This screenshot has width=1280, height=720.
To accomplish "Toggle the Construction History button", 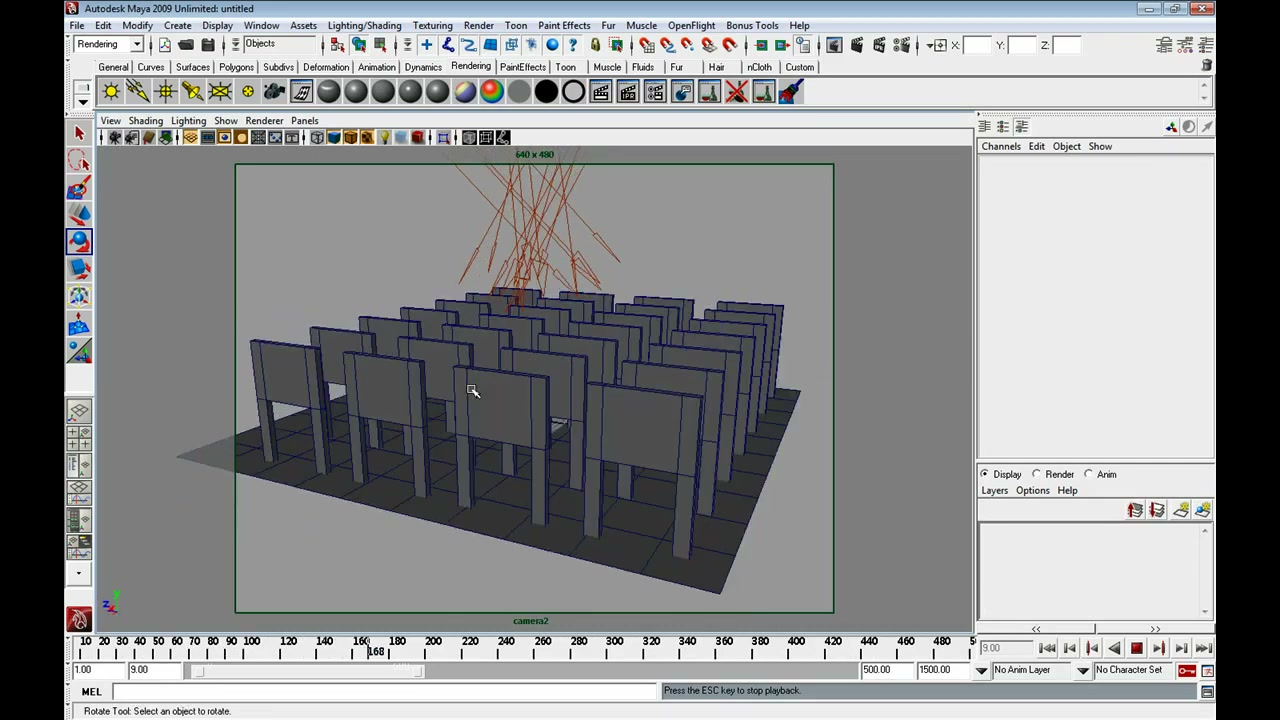I will (x=802, y=45).
